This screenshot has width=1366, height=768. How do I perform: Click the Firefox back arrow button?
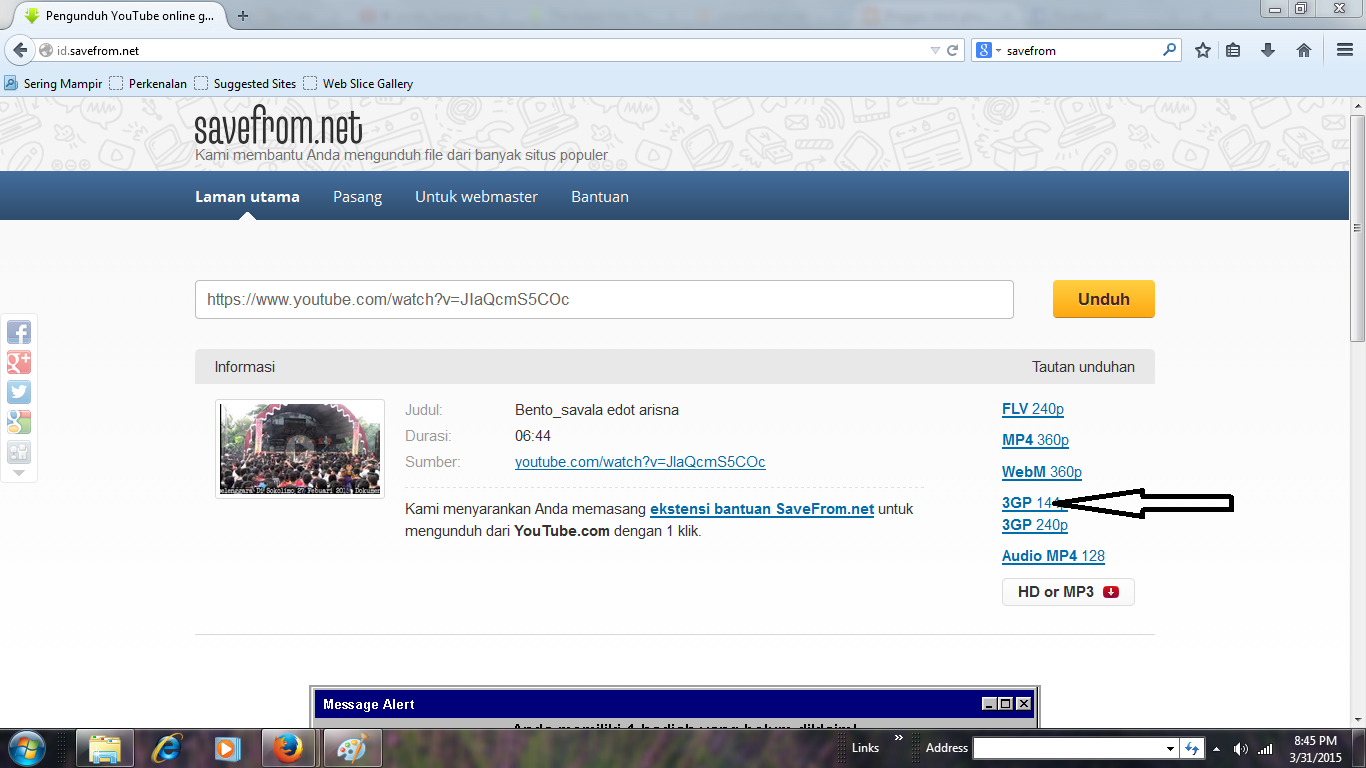click(x=20, y=50)
